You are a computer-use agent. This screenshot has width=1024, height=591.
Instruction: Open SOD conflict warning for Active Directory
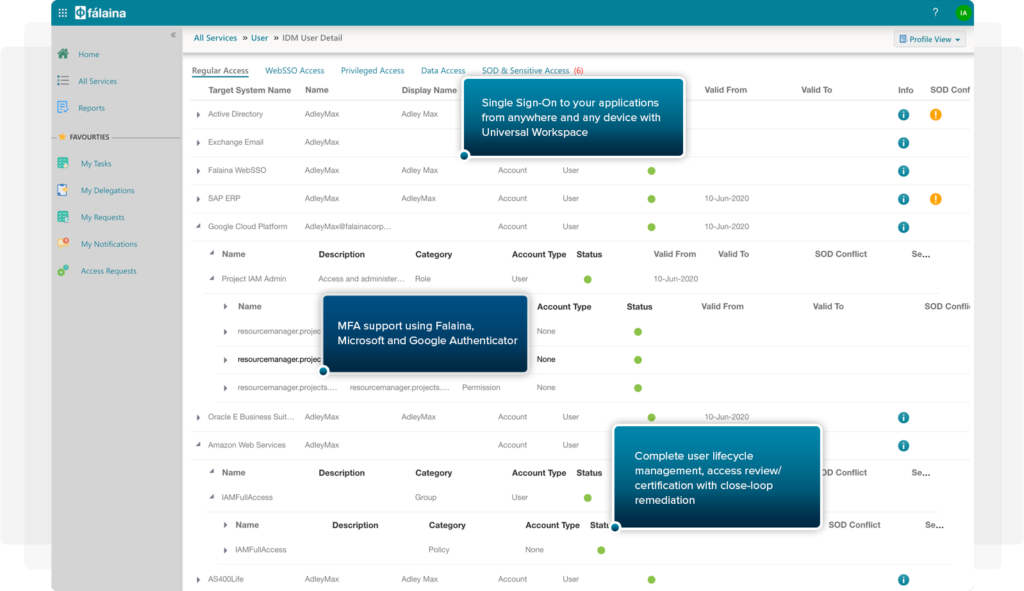click(935, 115)
